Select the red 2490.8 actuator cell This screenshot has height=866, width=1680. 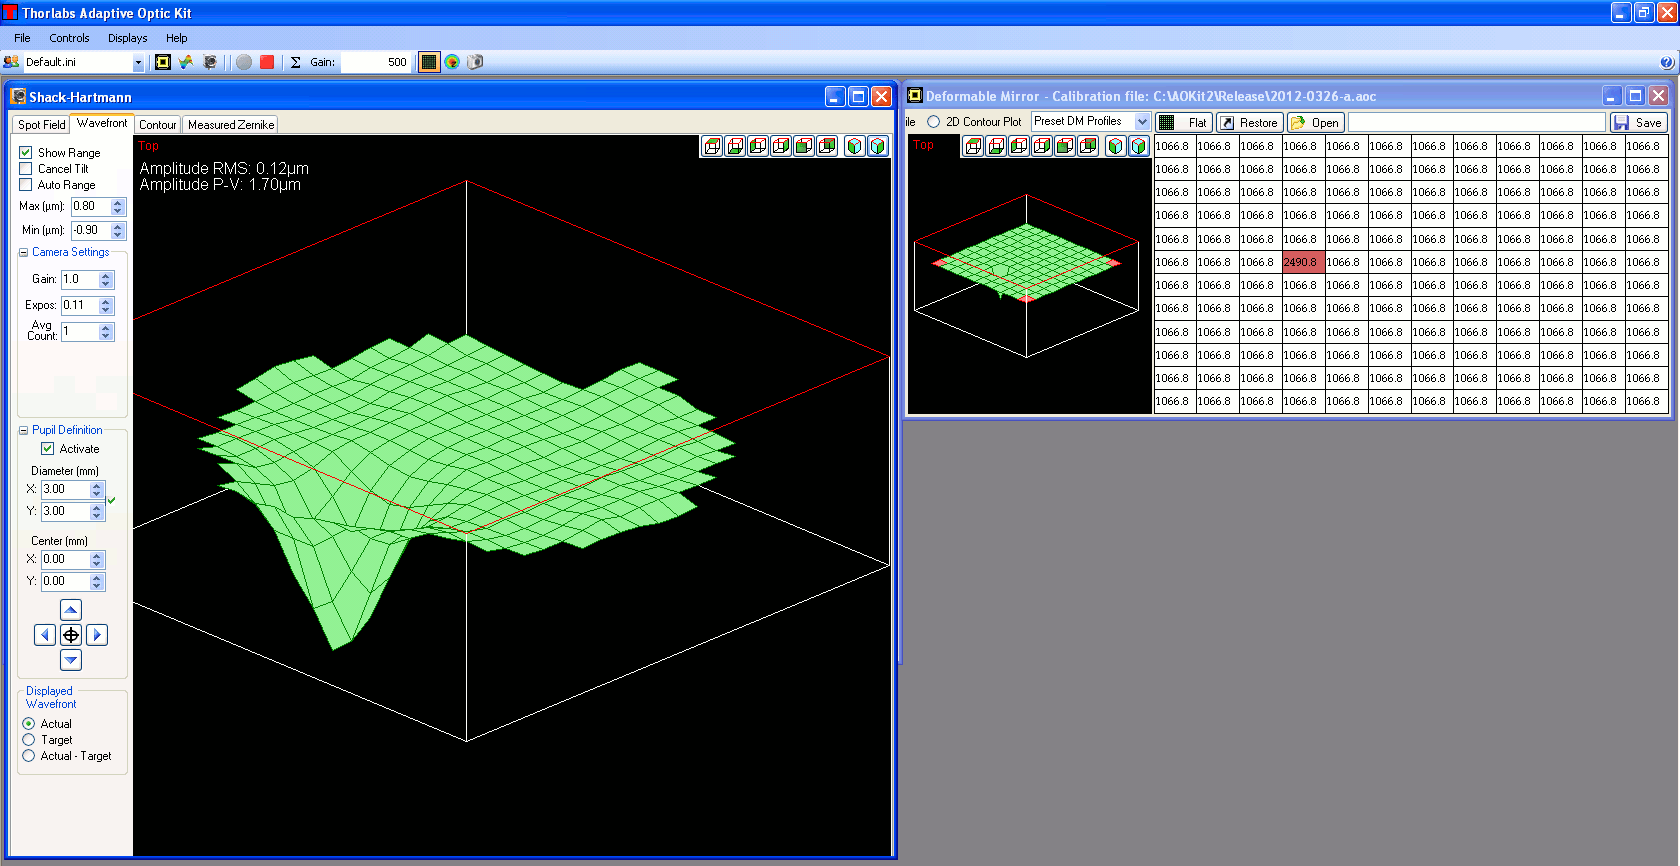coord(1303,262)
